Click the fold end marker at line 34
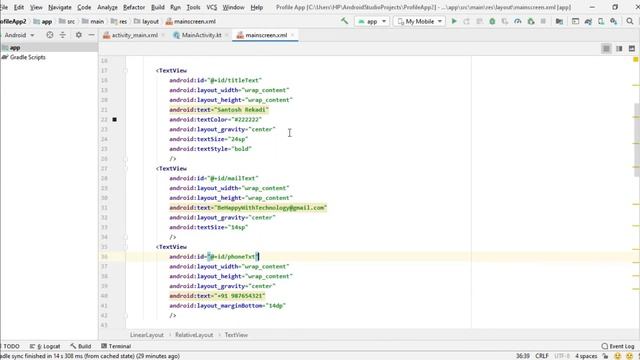The height and width of the screenshot is (360, 640). [x=126, y=237]
